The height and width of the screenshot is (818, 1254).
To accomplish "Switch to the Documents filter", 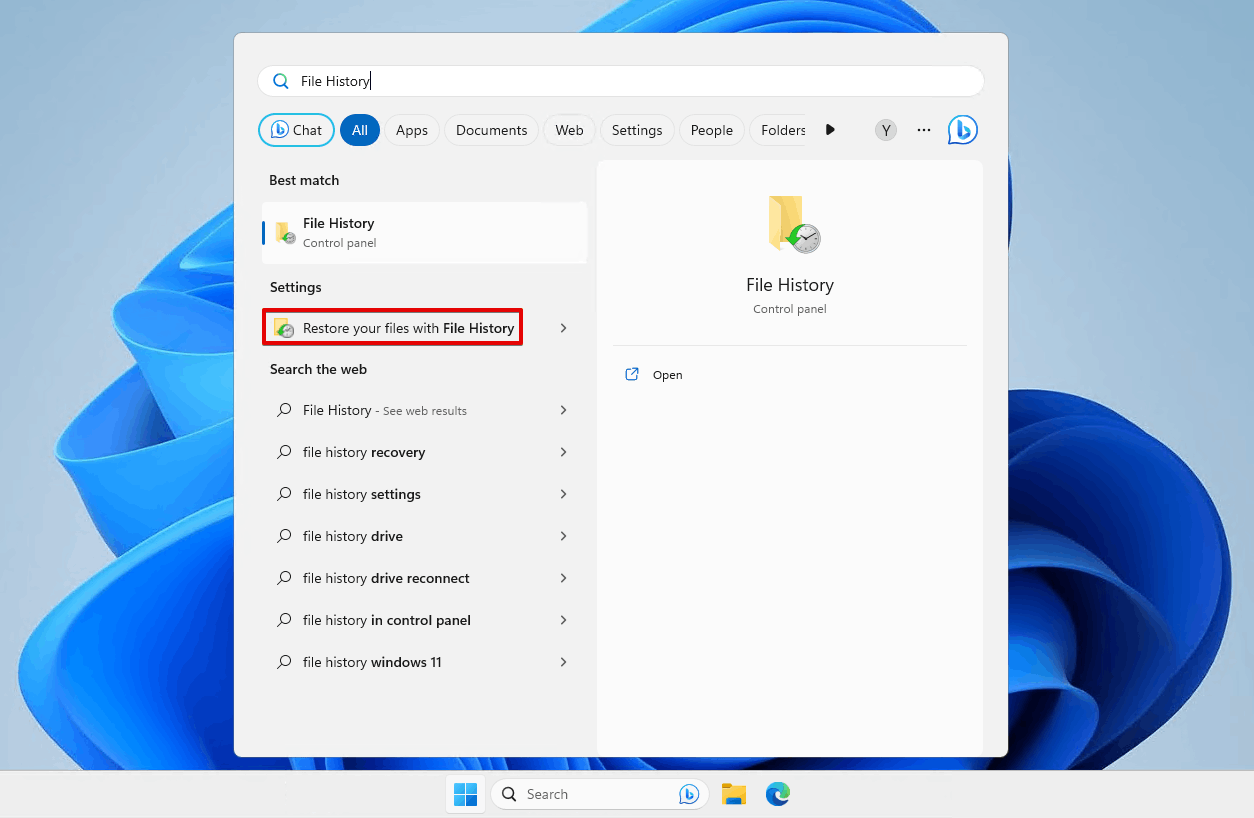I will tap(491, 130).
